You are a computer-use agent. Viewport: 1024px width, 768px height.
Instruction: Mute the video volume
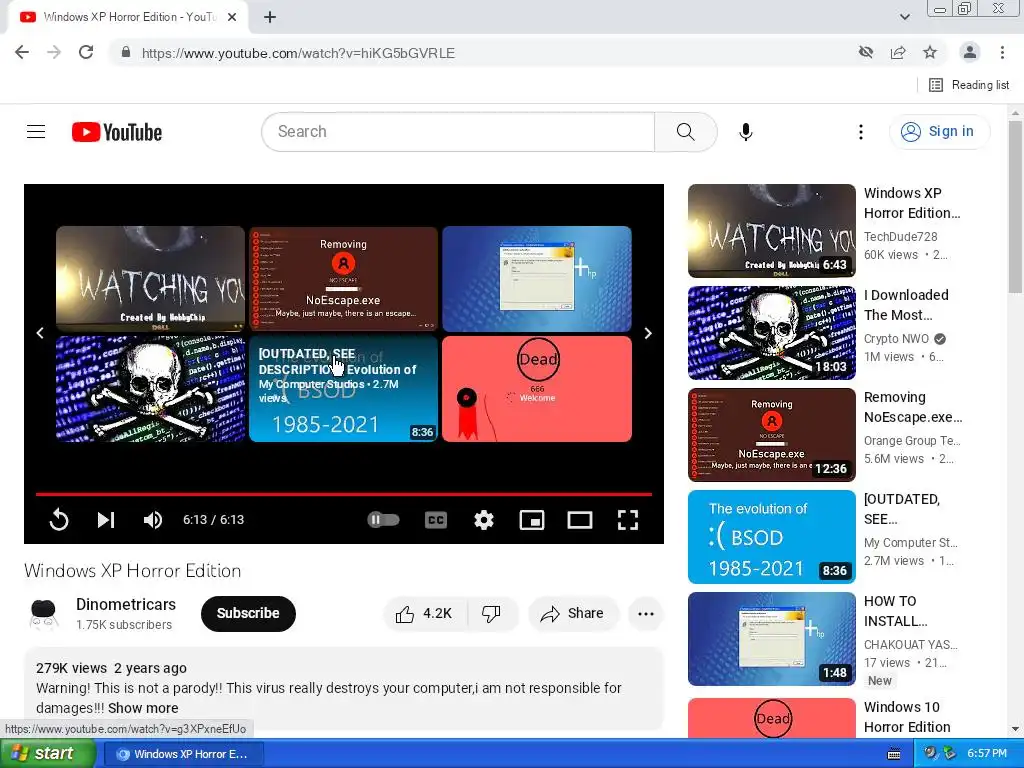click(x=153, y=520)
